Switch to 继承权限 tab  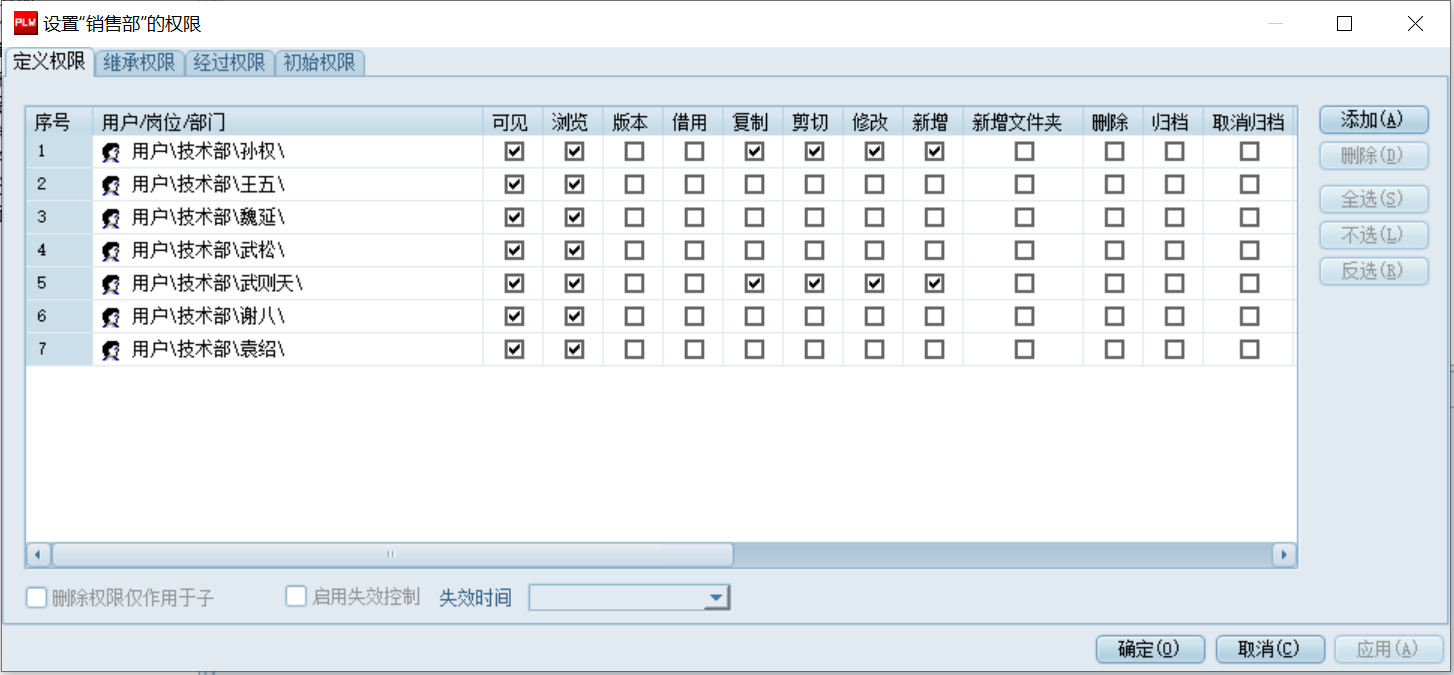pyautogui.click(x=139, y=63)
